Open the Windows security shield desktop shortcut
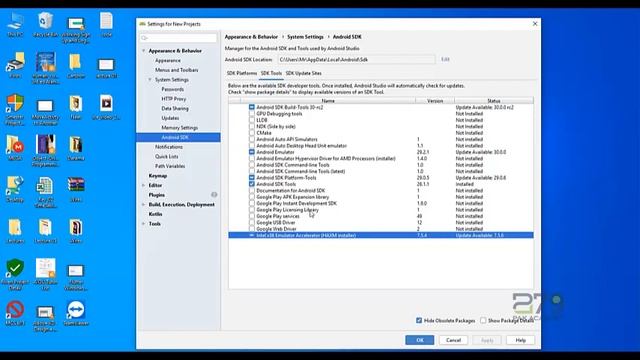 pyautogui.click(x=15, y=104)
